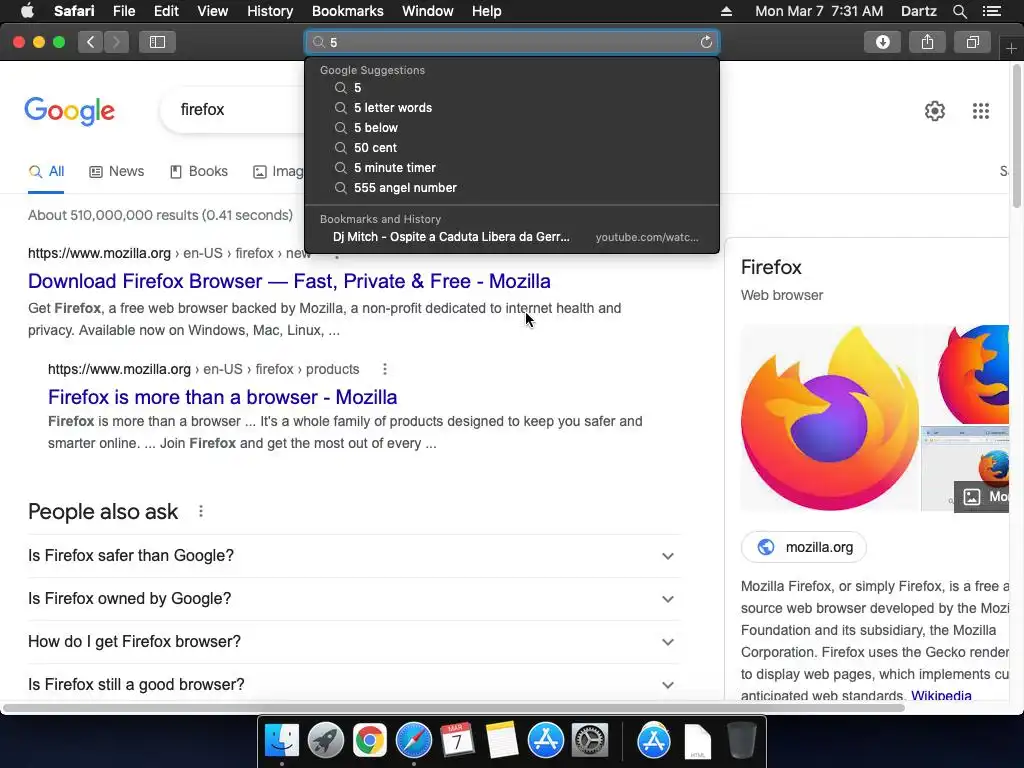Click the large Firefox logo image
The height and width of the screenshot is (768, 1024).
tap(829, 418)
